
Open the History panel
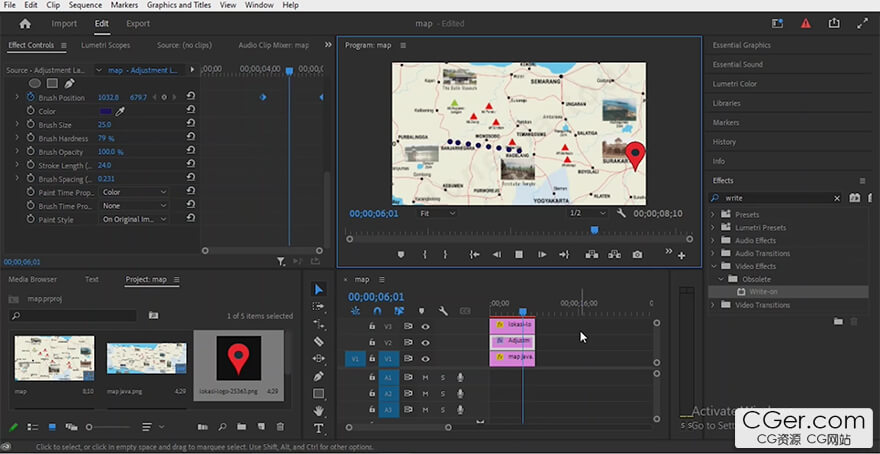724,142
